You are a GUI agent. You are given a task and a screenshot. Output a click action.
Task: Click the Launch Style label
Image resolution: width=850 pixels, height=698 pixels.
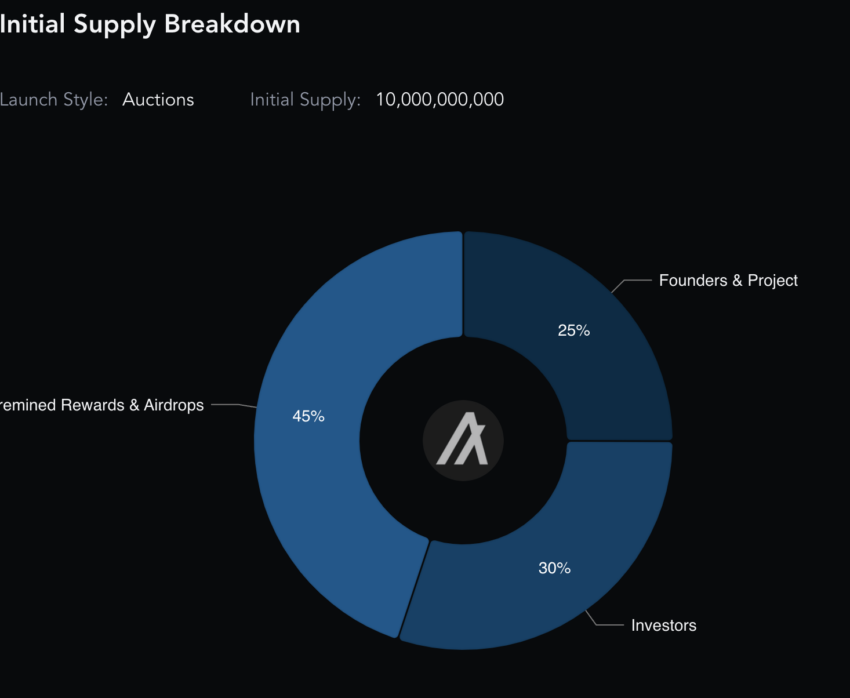54,100
